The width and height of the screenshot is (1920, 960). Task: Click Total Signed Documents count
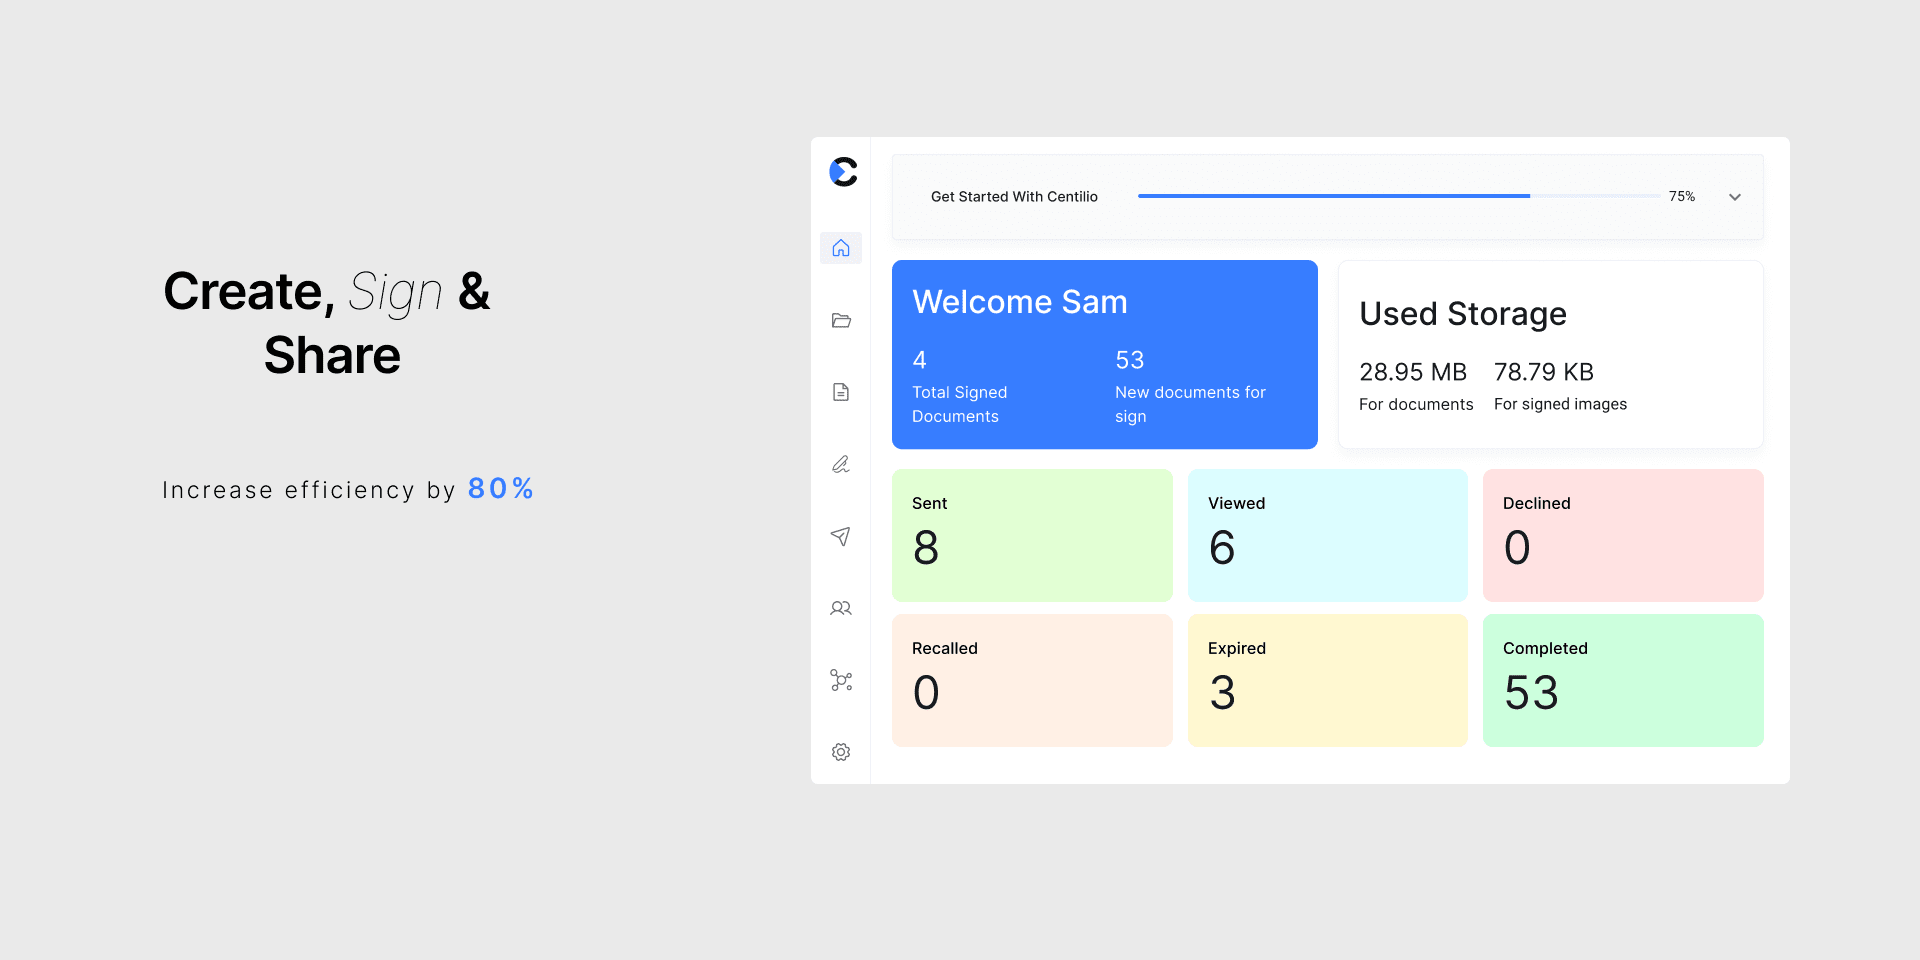pos(920,360)
